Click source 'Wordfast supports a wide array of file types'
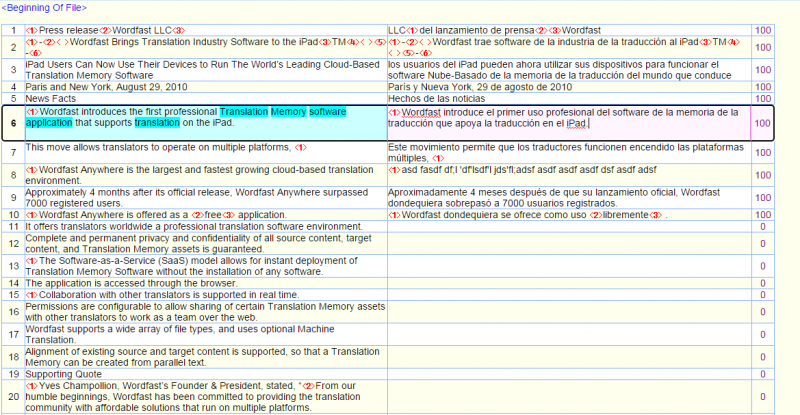 tap(206, 334)
